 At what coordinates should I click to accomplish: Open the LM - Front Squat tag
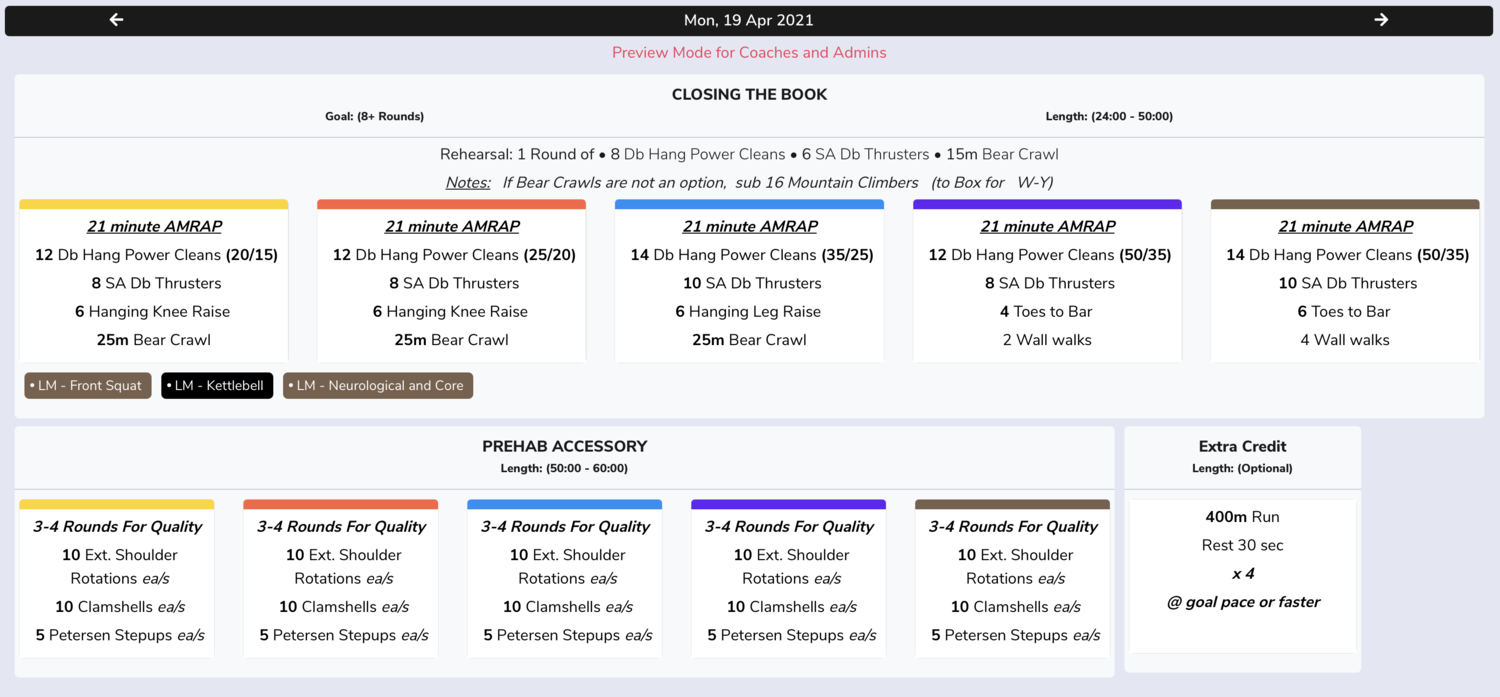[x=88, y=385]
